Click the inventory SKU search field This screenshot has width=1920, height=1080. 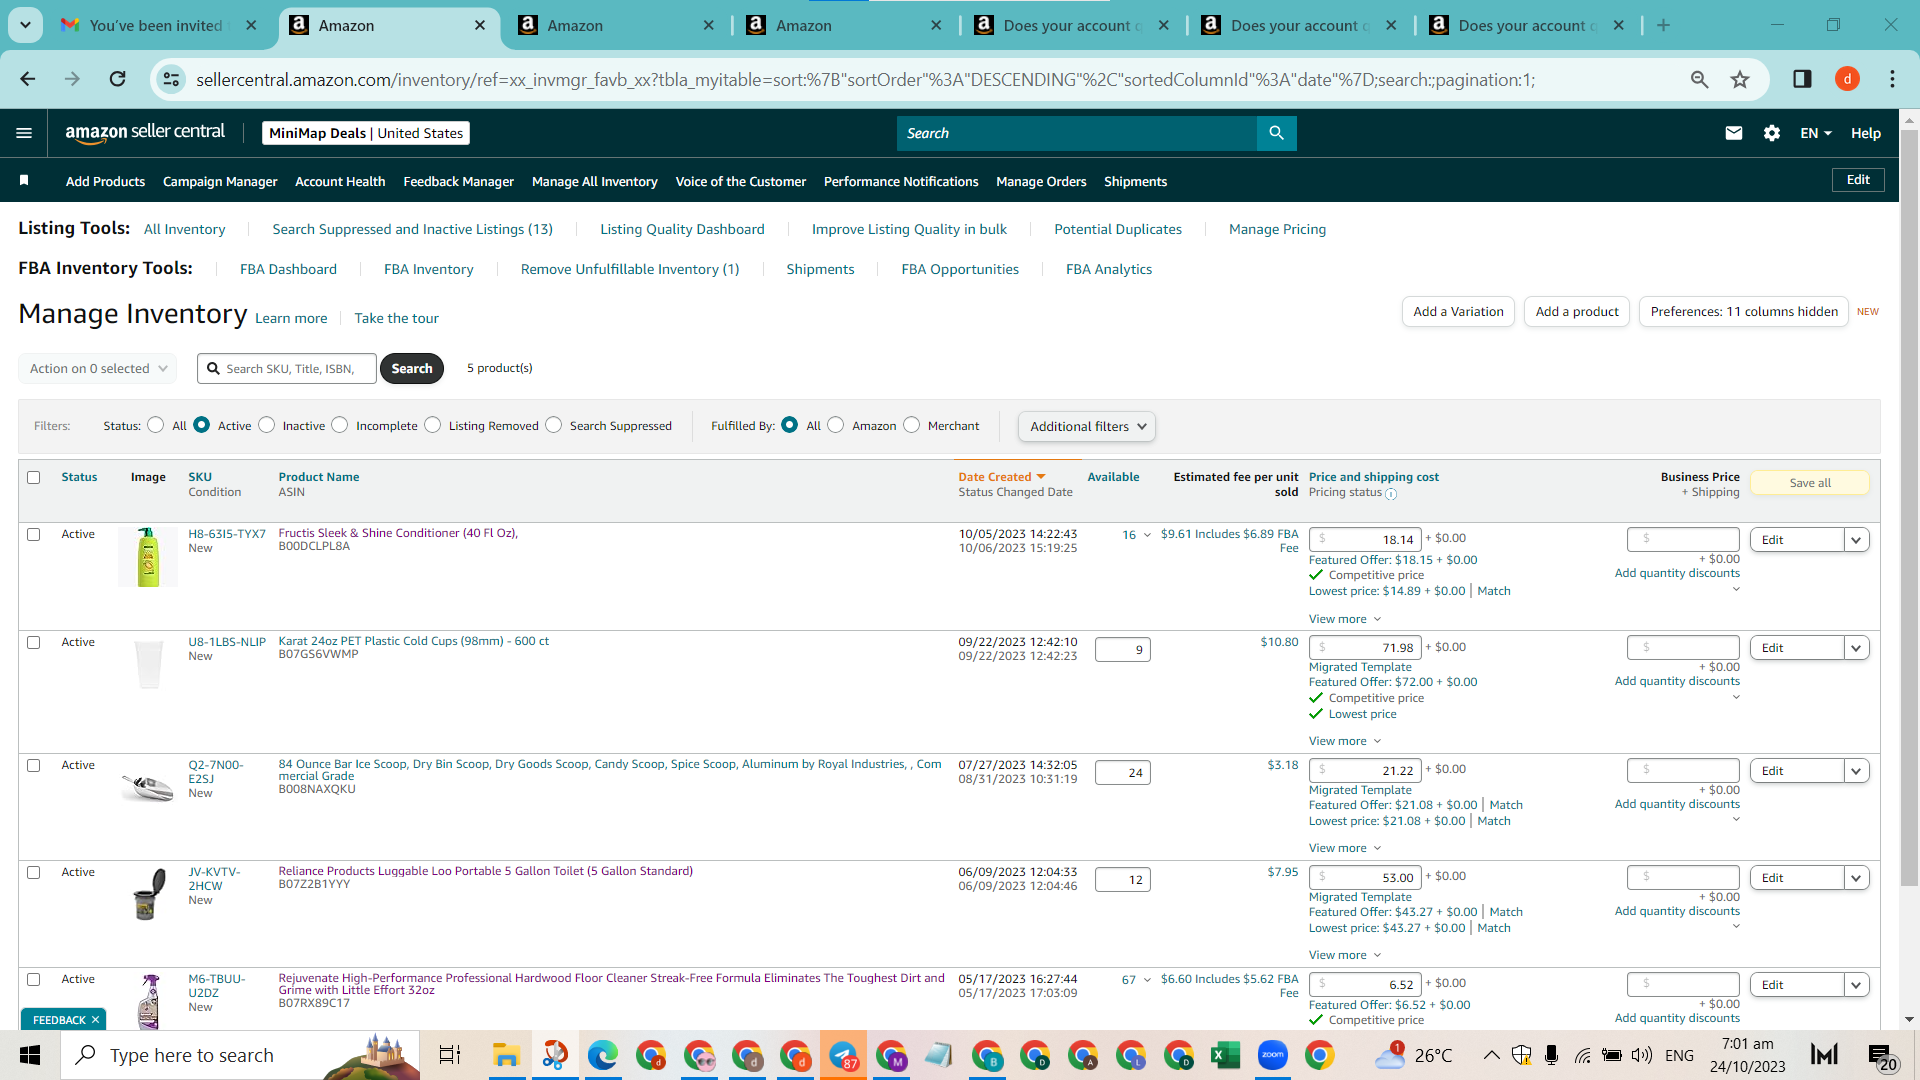pyautogui.click(x=287, y=368)
